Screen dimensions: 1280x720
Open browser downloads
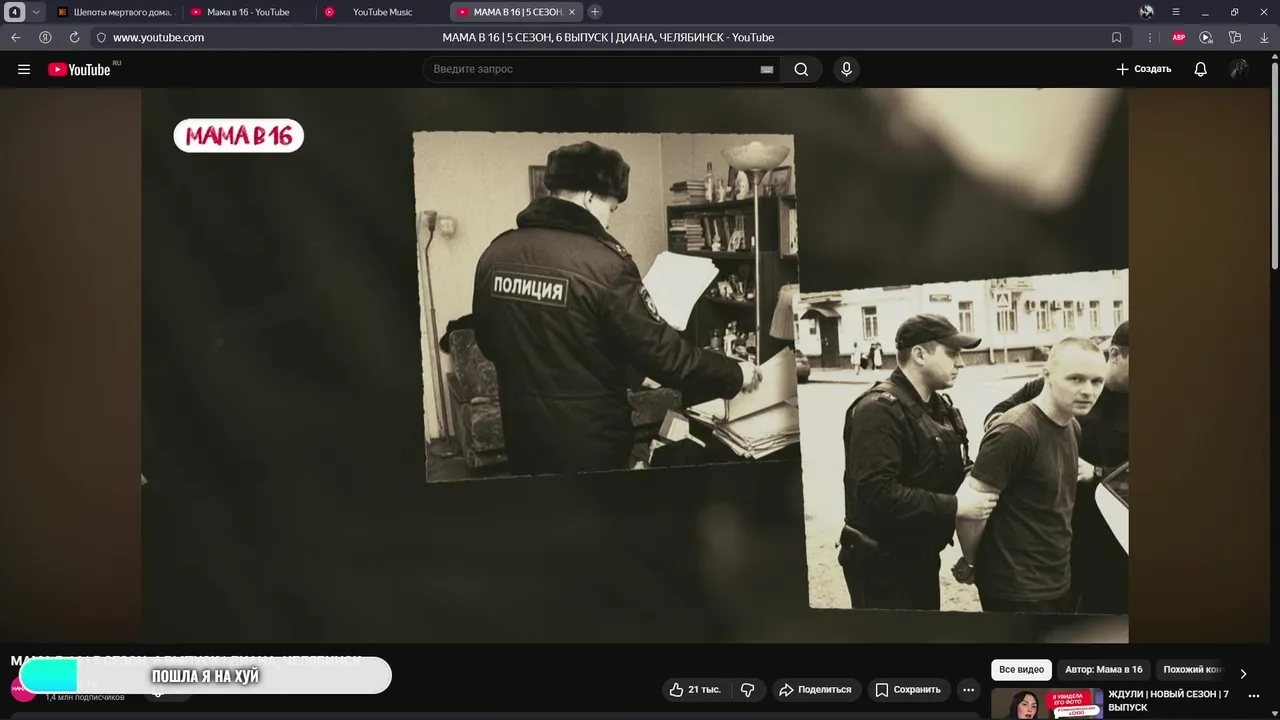[x=1263, y=37]
